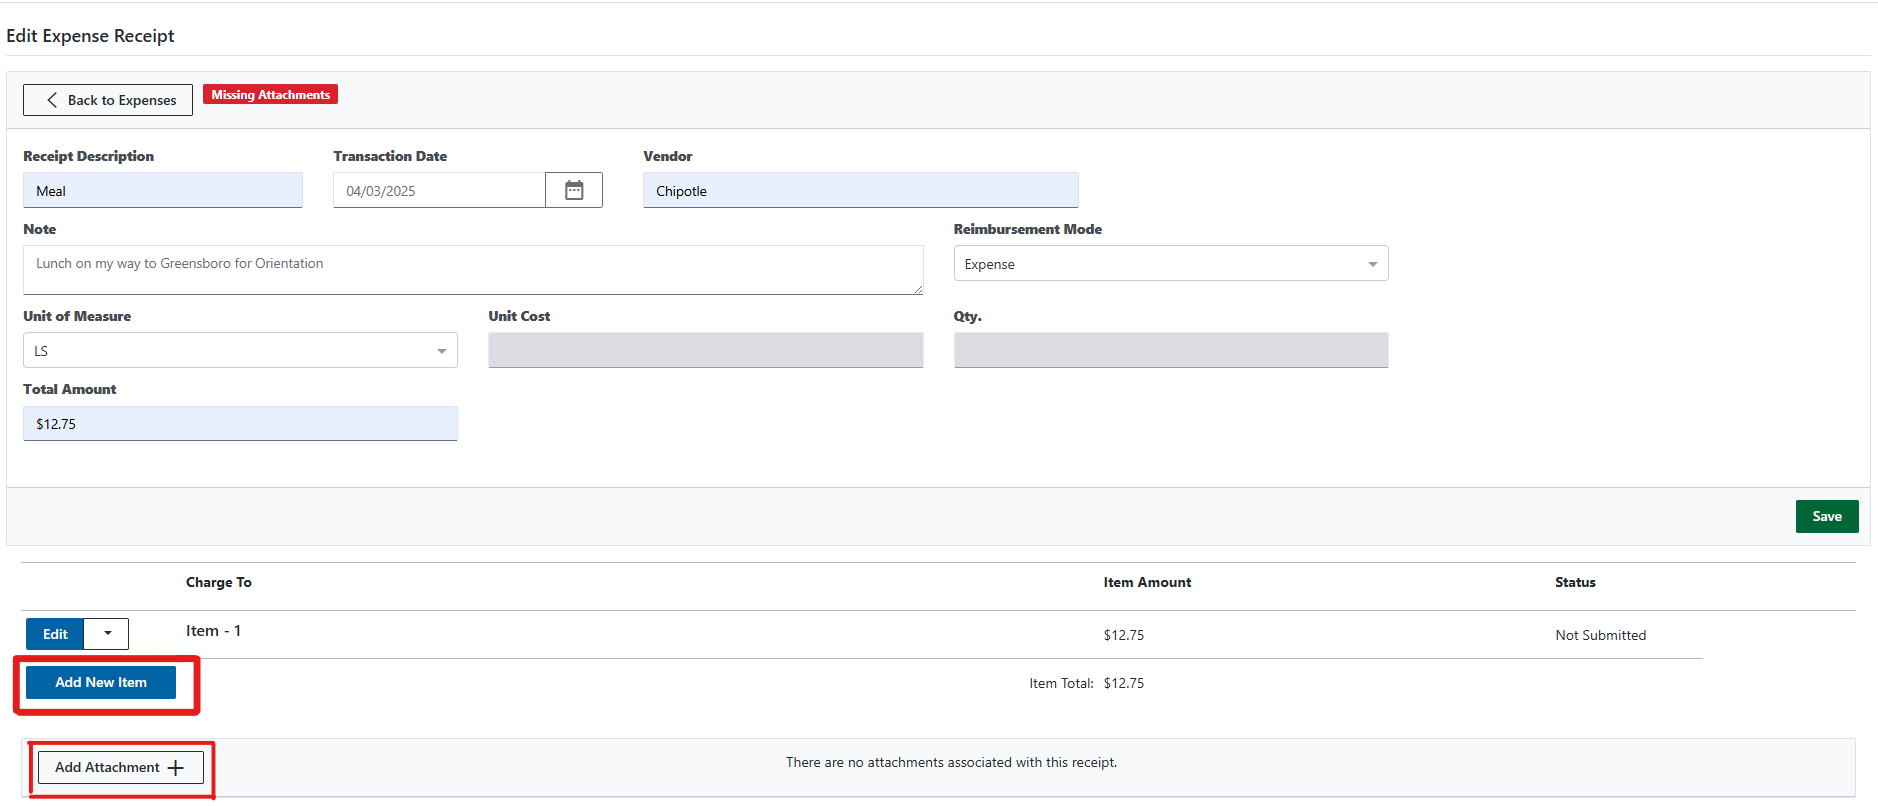1878x806 pixels.
Task: Click inside the Note text area
Action: pos(472,270)
